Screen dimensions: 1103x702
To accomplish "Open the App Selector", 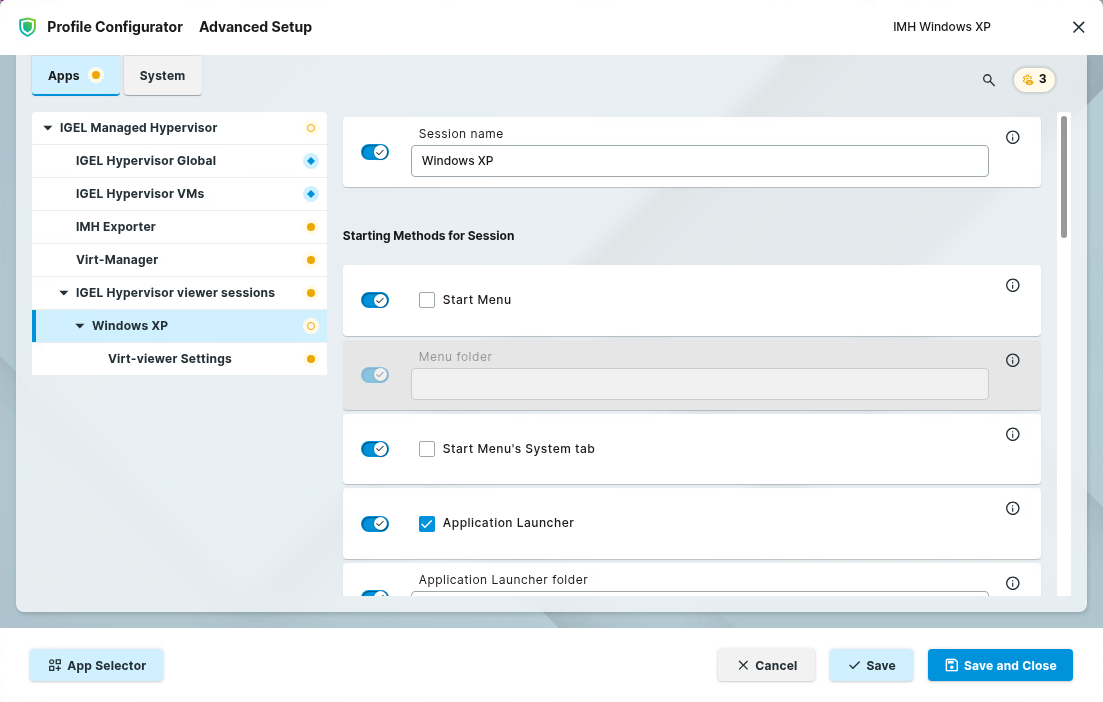I will pyautogui.click(x=96, y=665).
